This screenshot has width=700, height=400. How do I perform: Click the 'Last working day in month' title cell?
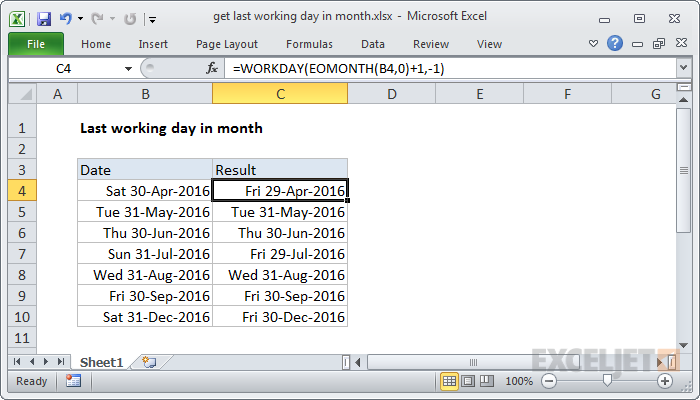coord(171,128)
